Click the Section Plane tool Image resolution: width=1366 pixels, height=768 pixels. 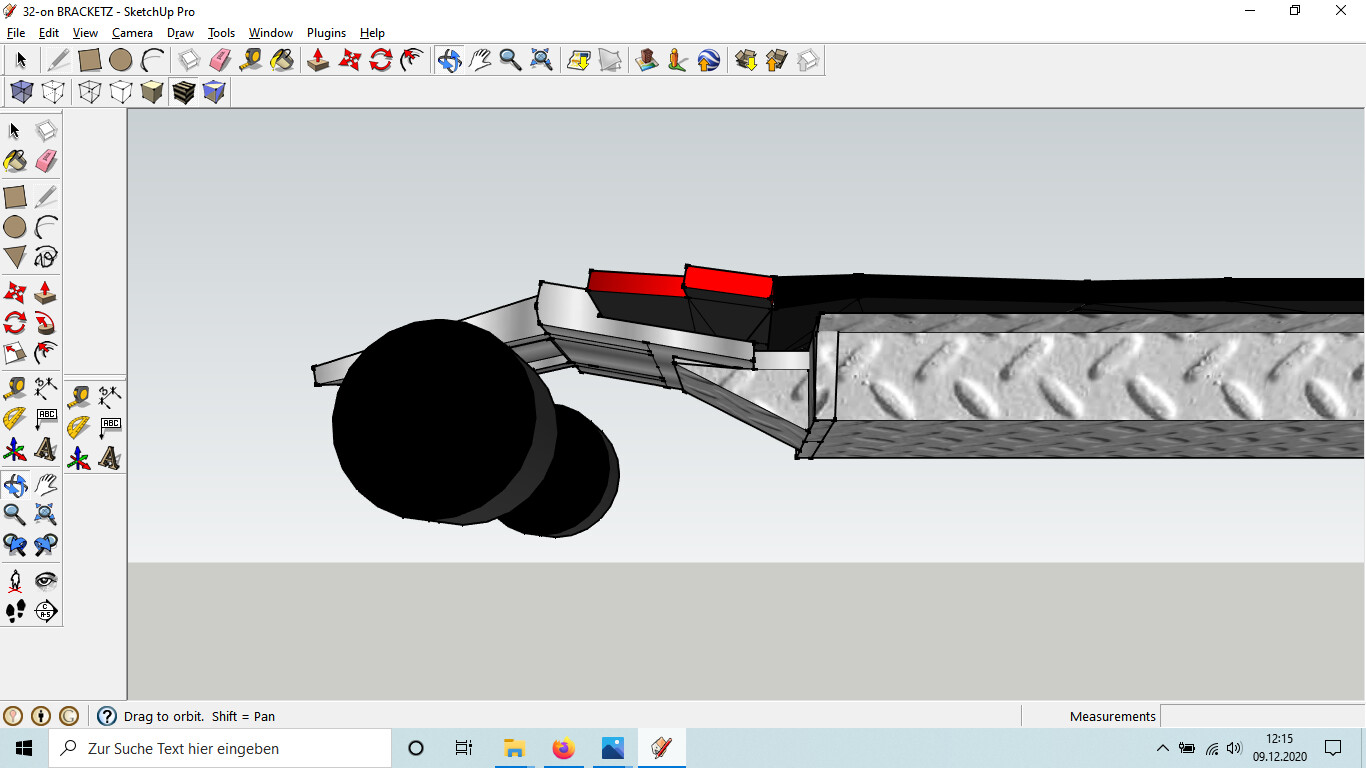[46, 611]
